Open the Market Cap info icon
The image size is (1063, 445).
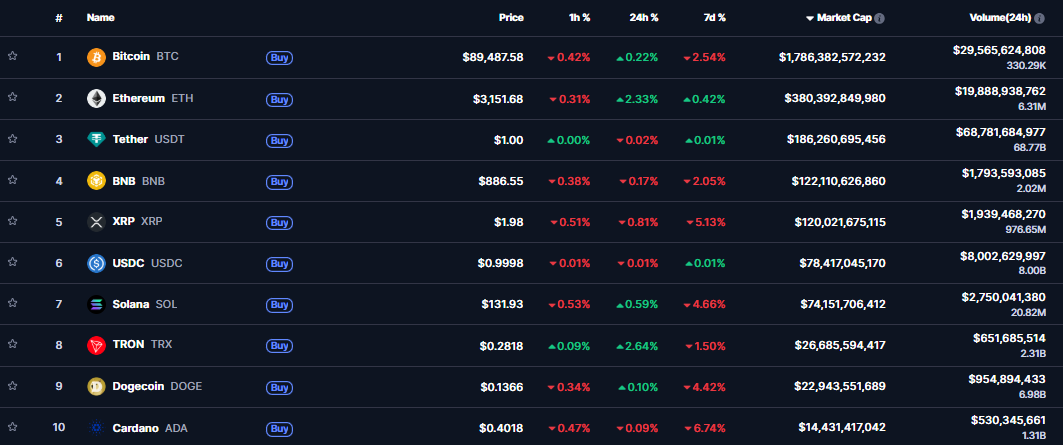coord(880,18)
